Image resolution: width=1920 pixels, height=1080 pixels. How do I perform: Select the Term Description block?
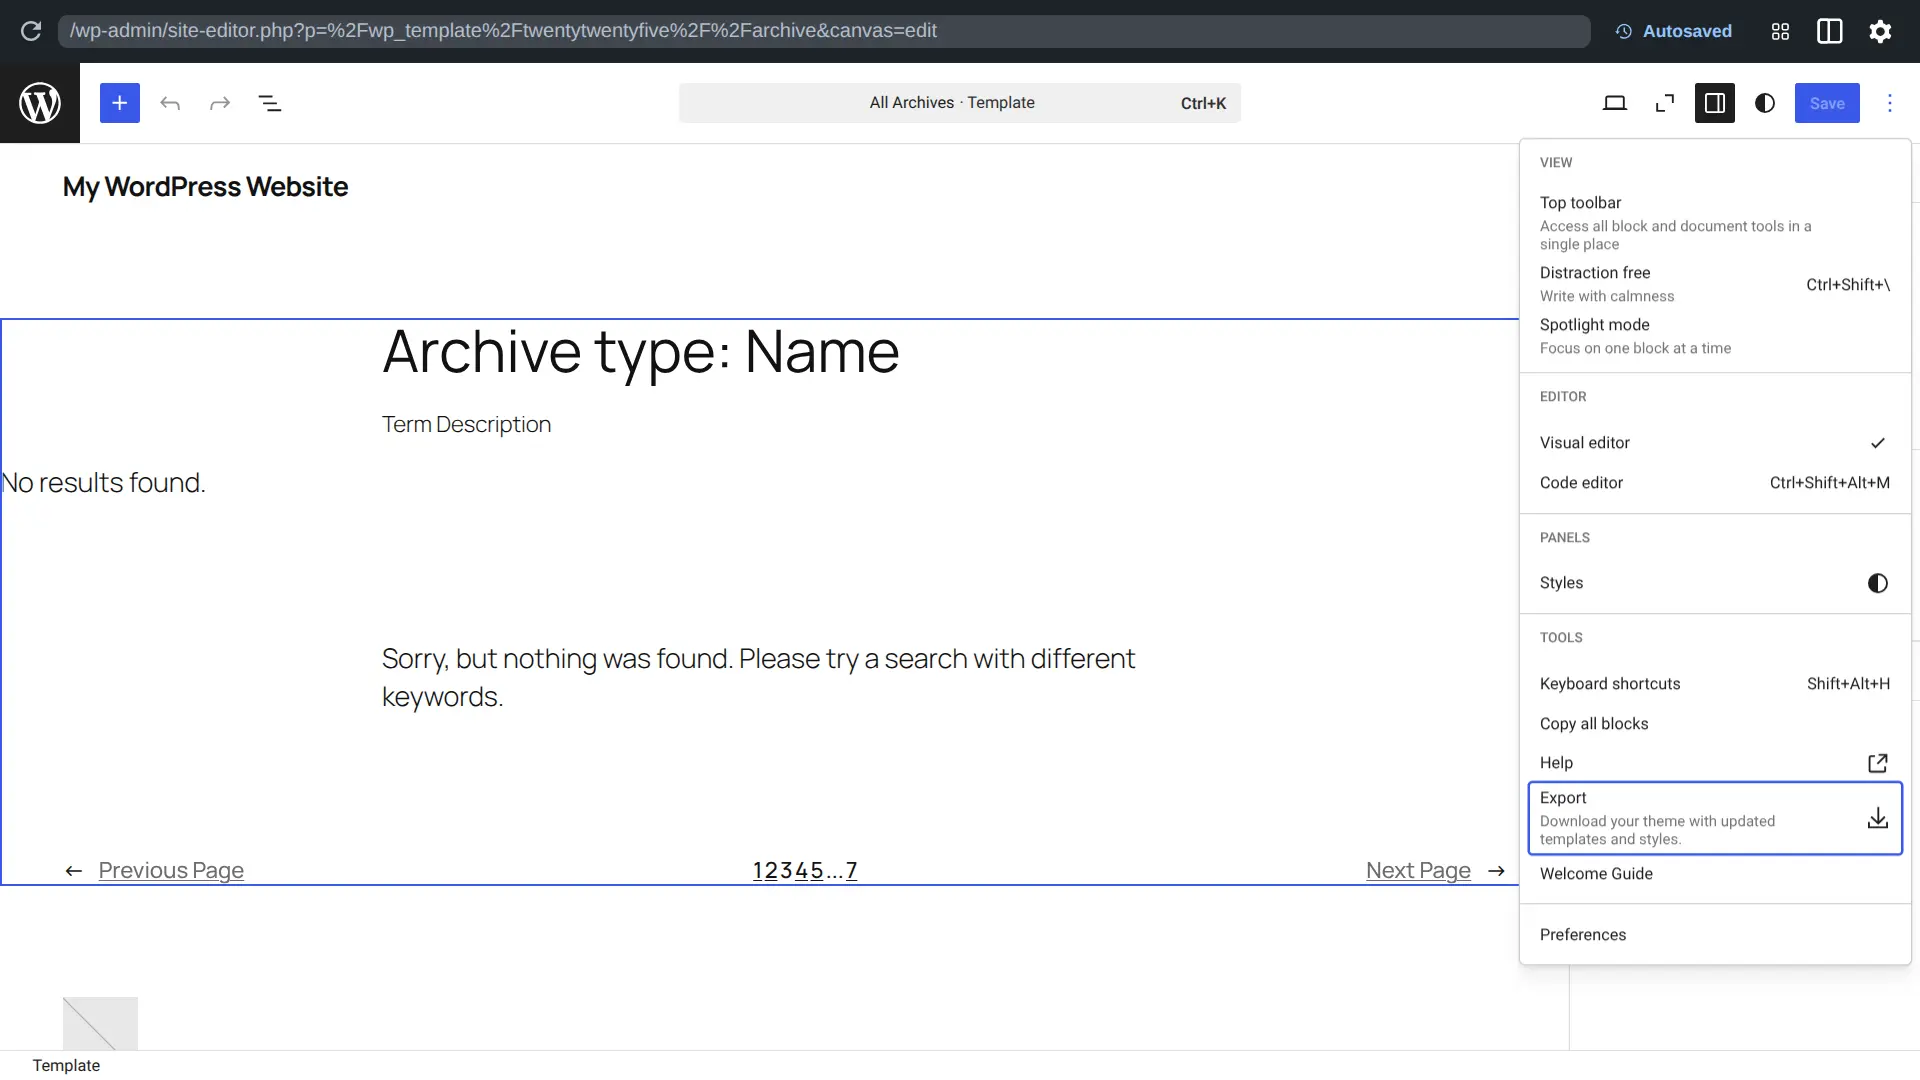point(466,425)
